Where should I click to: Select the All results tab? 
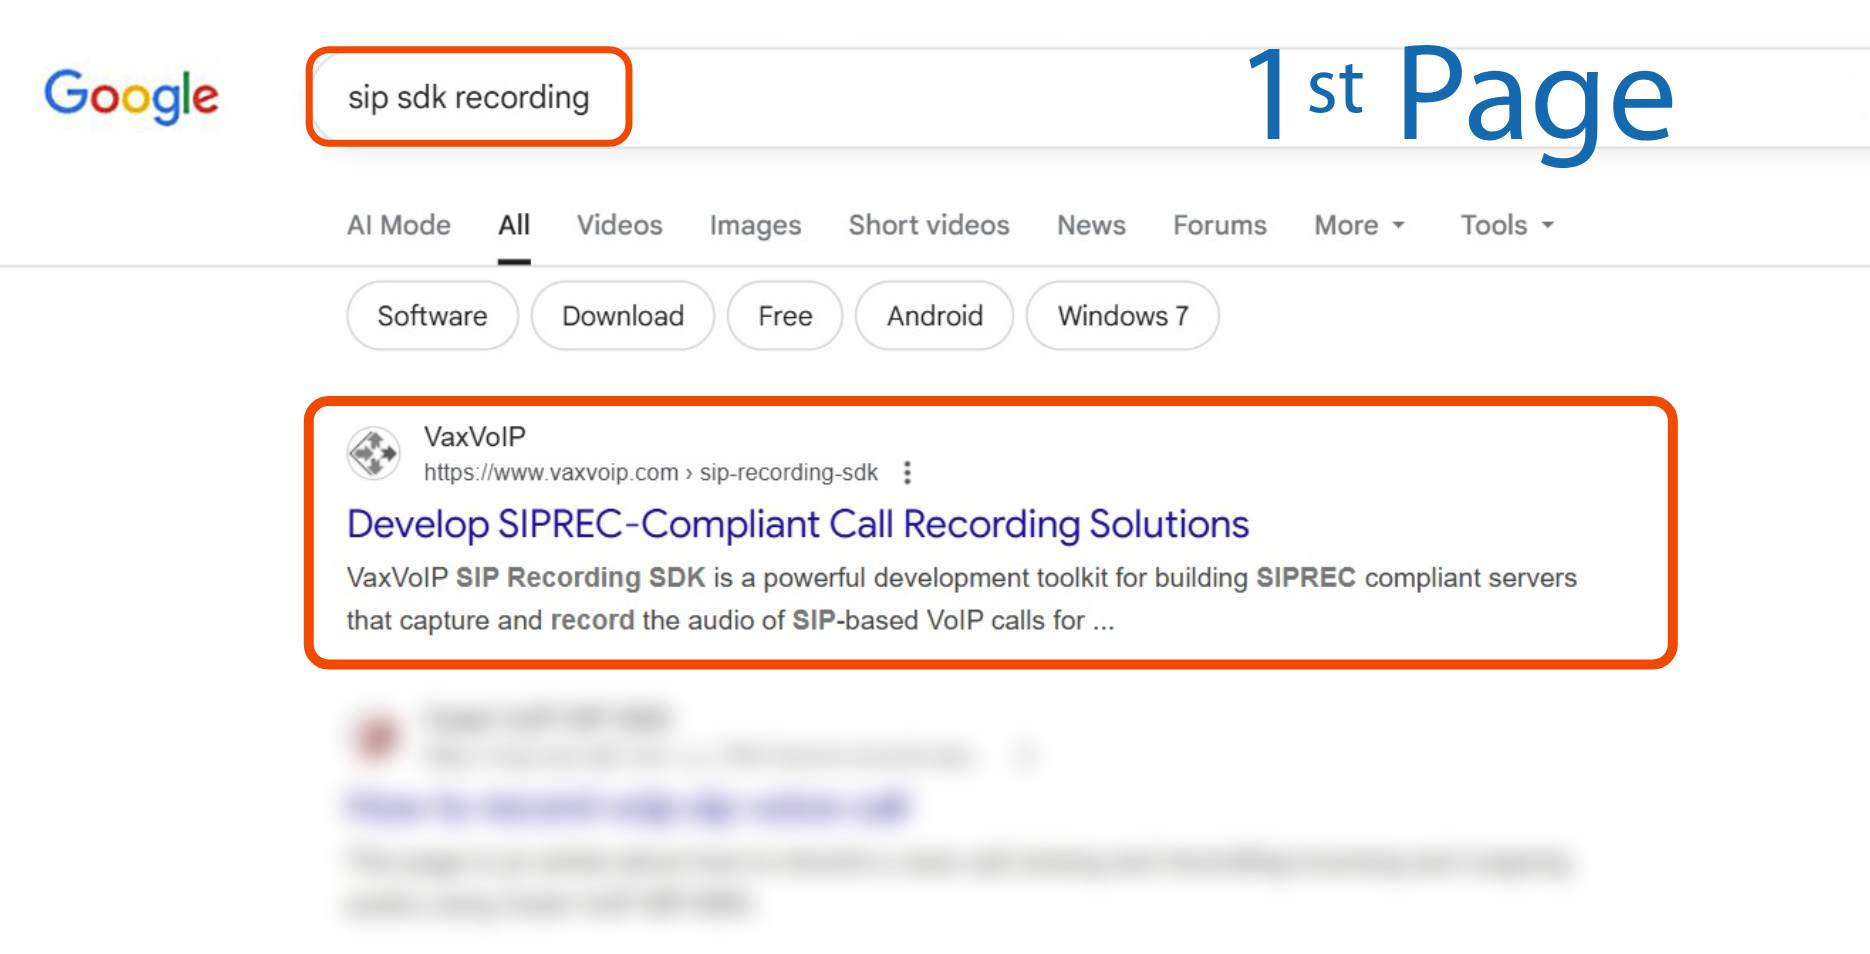click(514, 225)
